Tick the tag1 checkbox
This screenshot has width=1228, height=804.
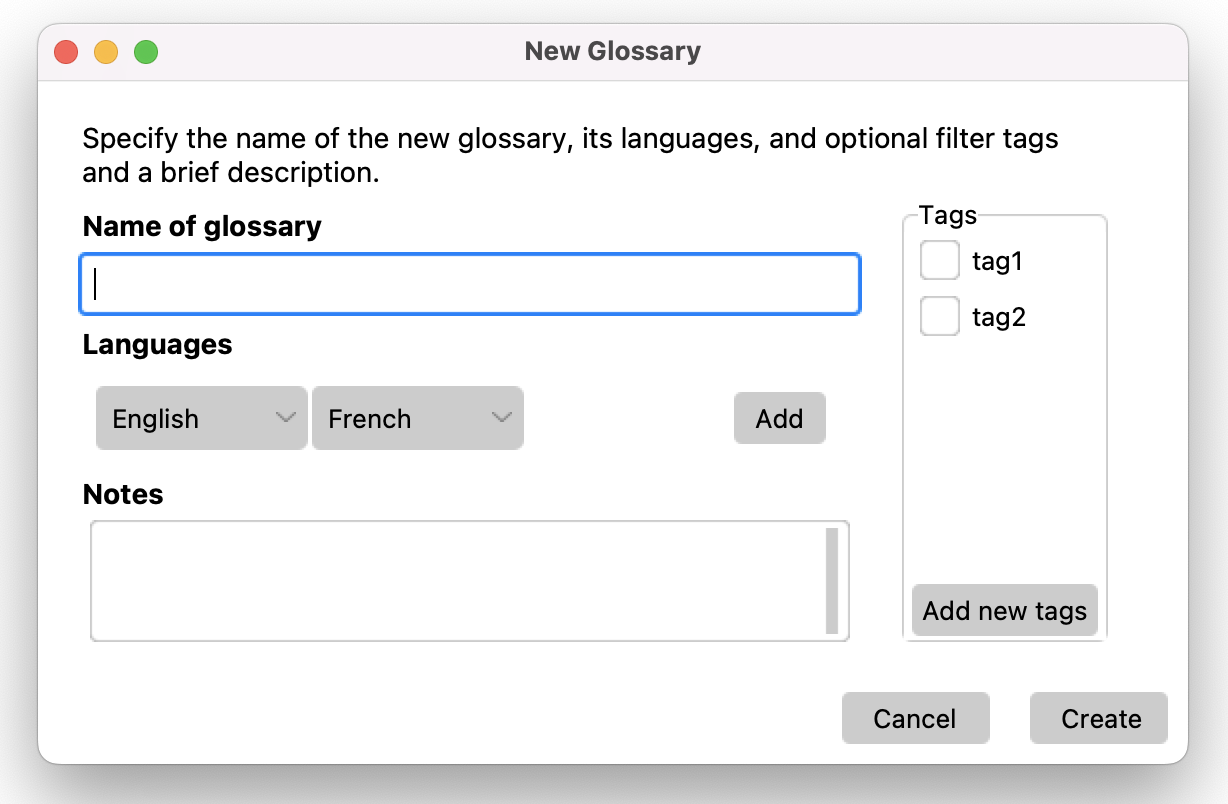click(x=939, y=261)
